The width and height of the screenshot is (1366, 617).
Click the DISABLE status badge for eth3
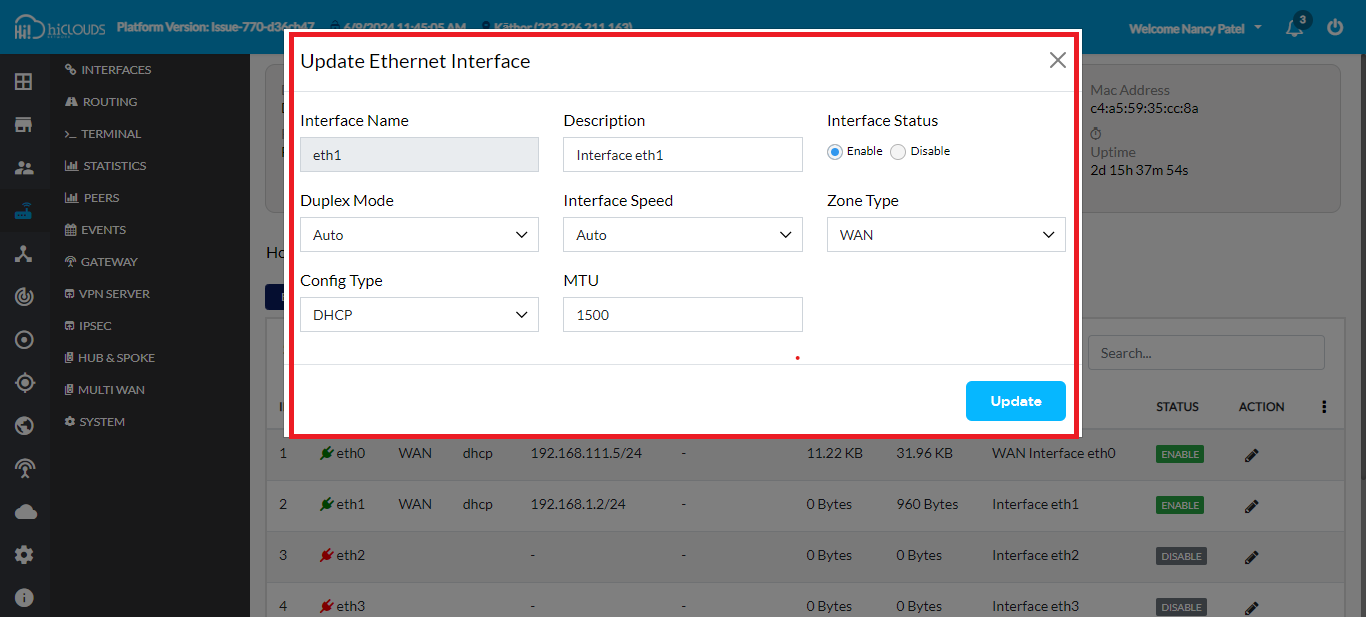[x=1181, y=607]
